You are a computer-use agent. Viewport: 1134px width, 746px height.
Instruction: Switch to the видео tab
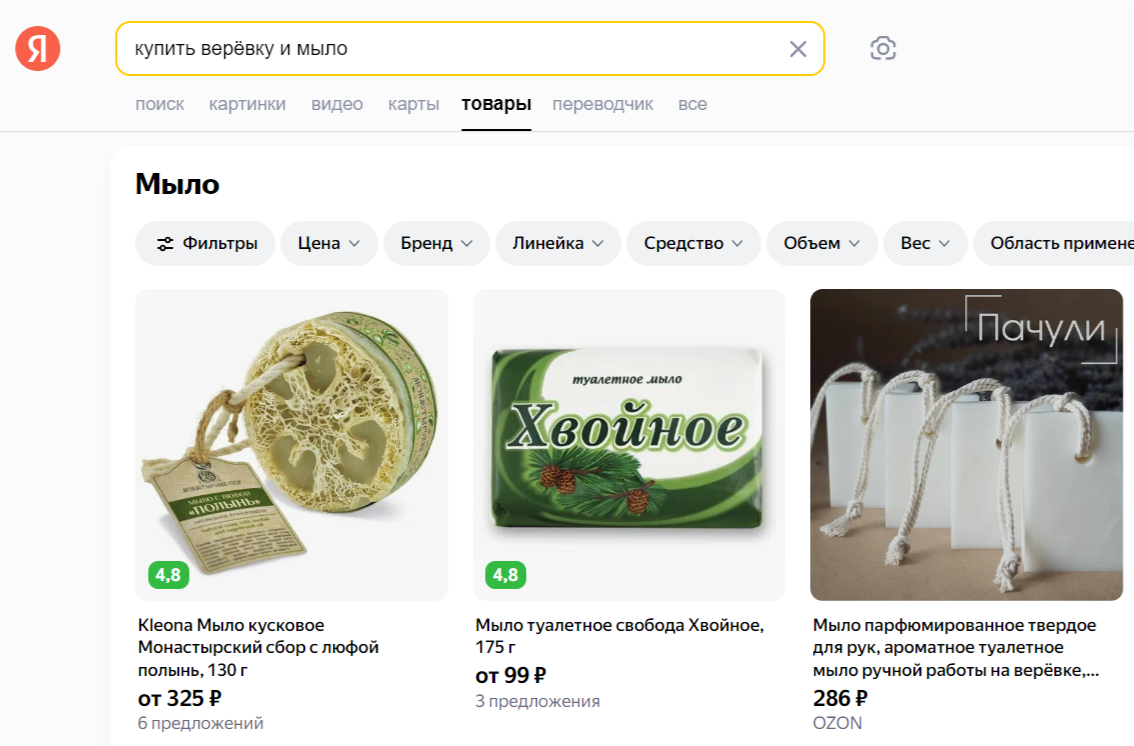point(337,104)
